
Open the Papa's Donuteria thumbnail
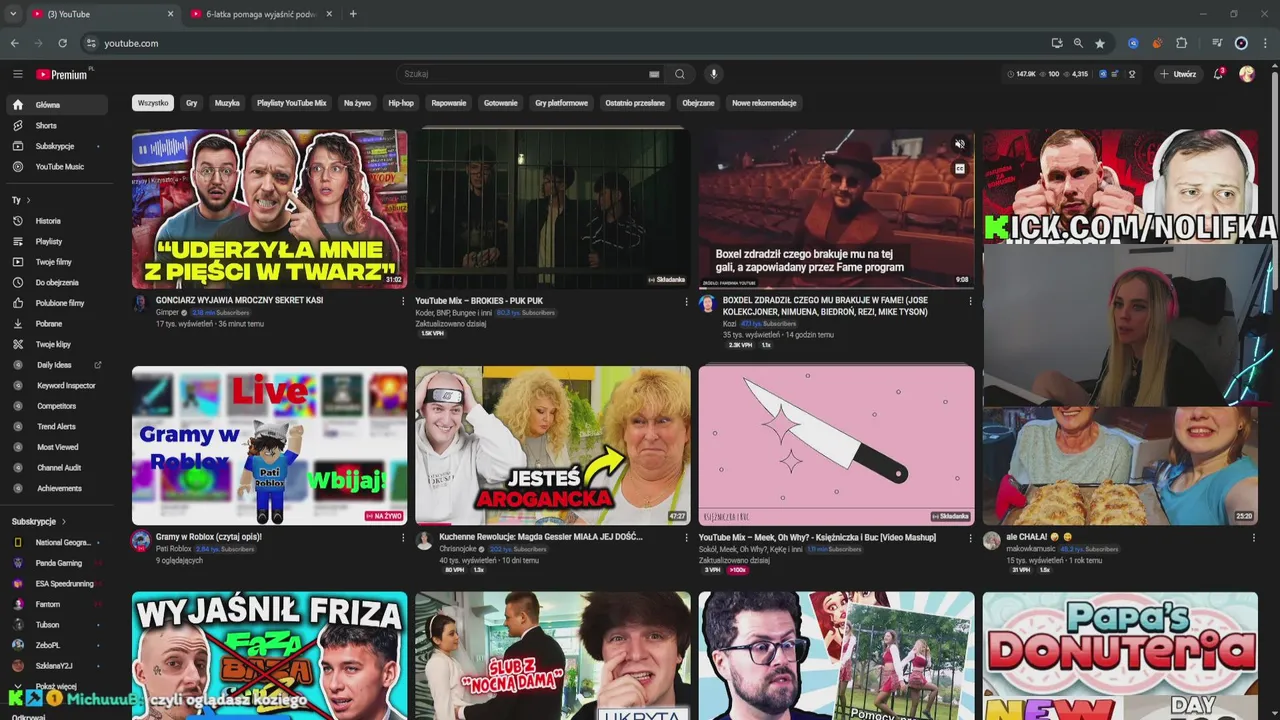[1120, 655]
